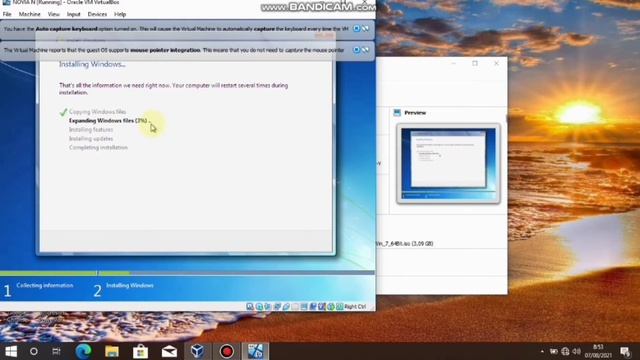The image size is (640, 360).
Task: Click the CPU virtualization status icon
Action: tap(322, 307)
